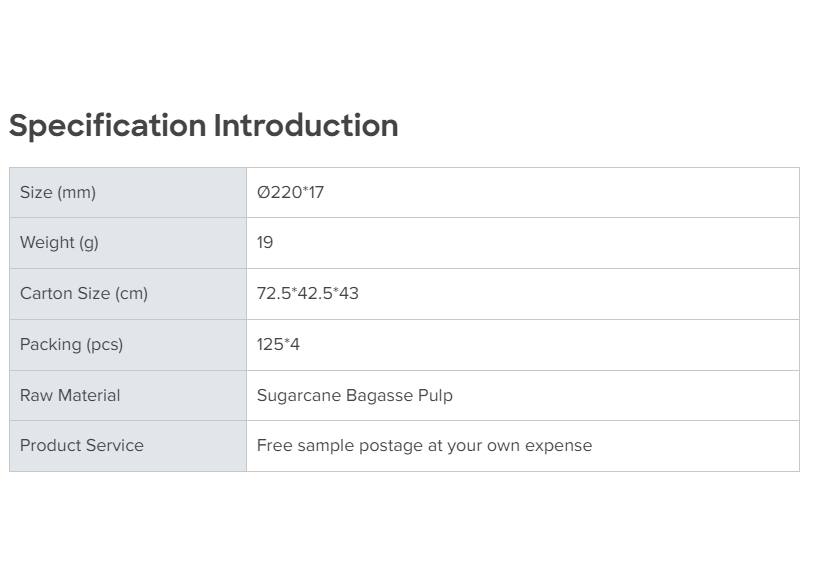Click the 125*4 packing value
The width and height of the screenshot is (822, 586).
278,344
